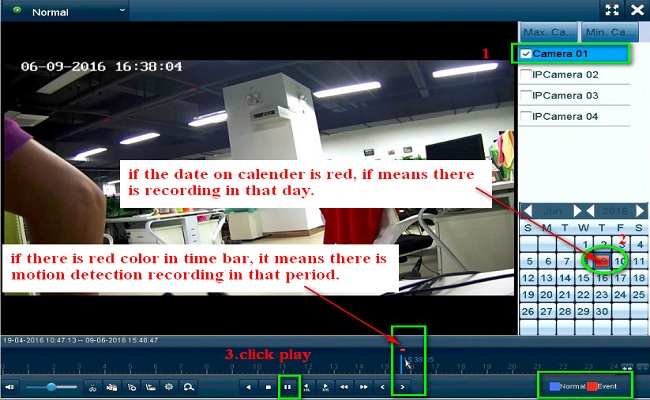Open the digital zoom magnifier tool
The image size is (650, 400).
(188, 386)
